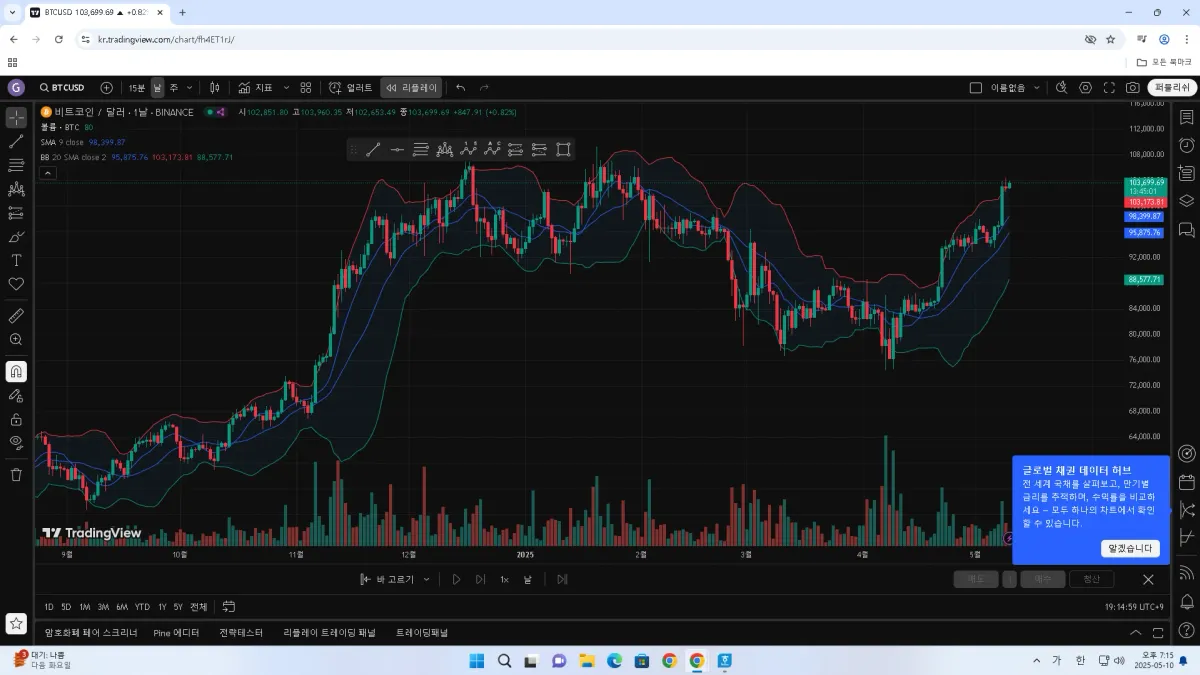Open object tree layers icon
The height and width of the screenshot is (675, 1200).
(1186, 201)
